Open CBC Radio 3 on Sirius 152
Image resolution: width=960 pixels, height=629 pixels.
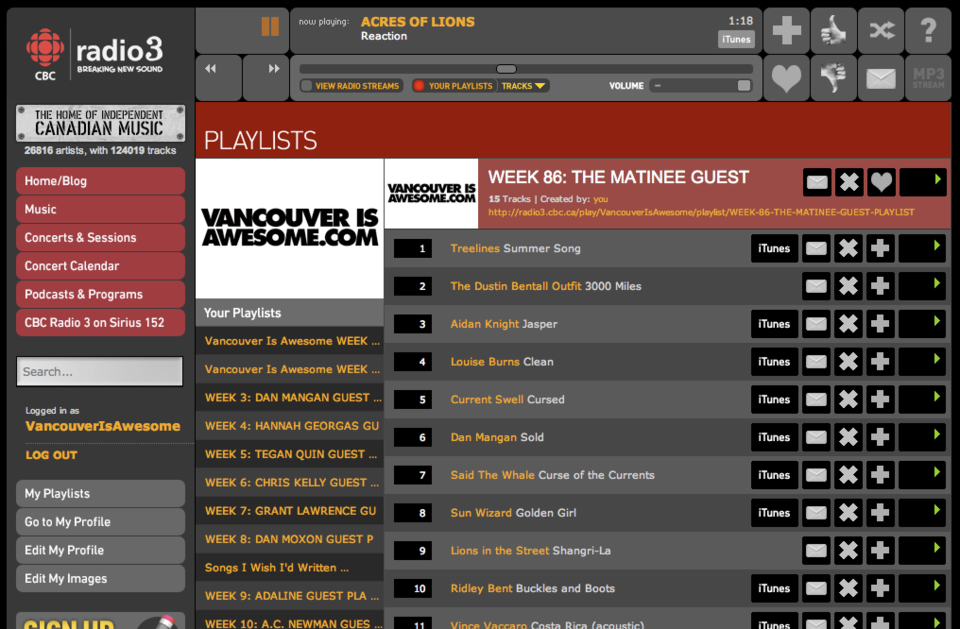click(x=100, y=322)
